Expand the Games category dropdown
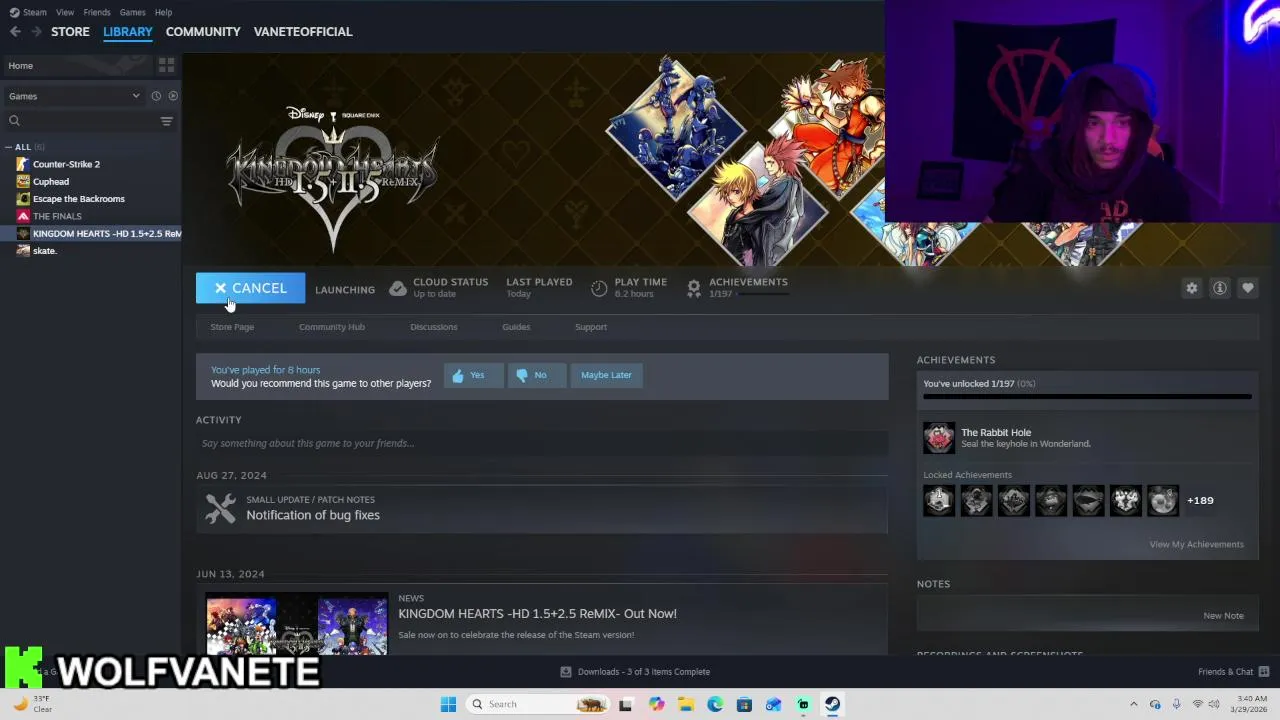The height and width of the screenshot is (720, 1280). coord(73,96)
